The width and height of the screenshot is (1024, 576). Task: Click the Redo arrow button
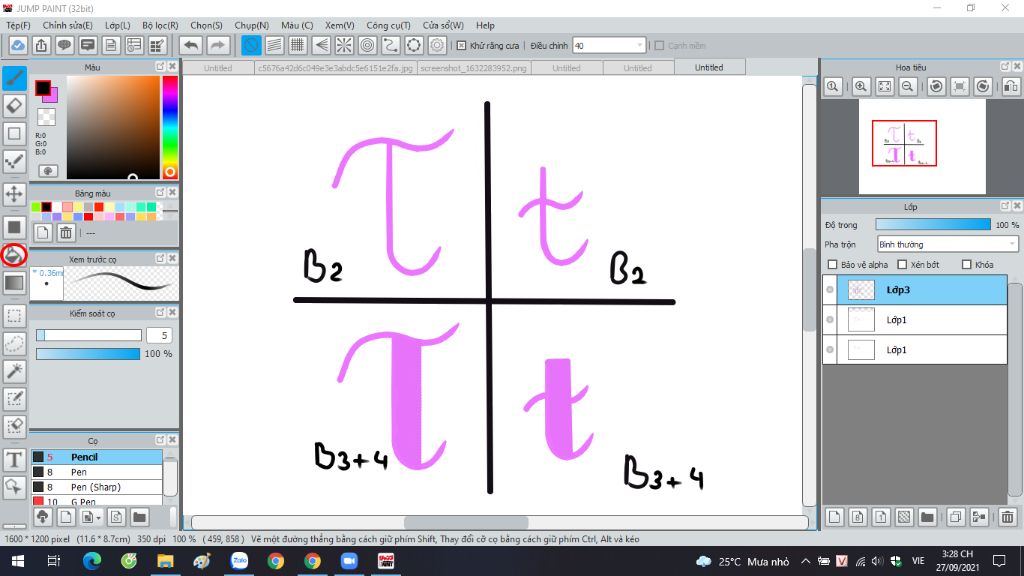[x=218, y=45]
